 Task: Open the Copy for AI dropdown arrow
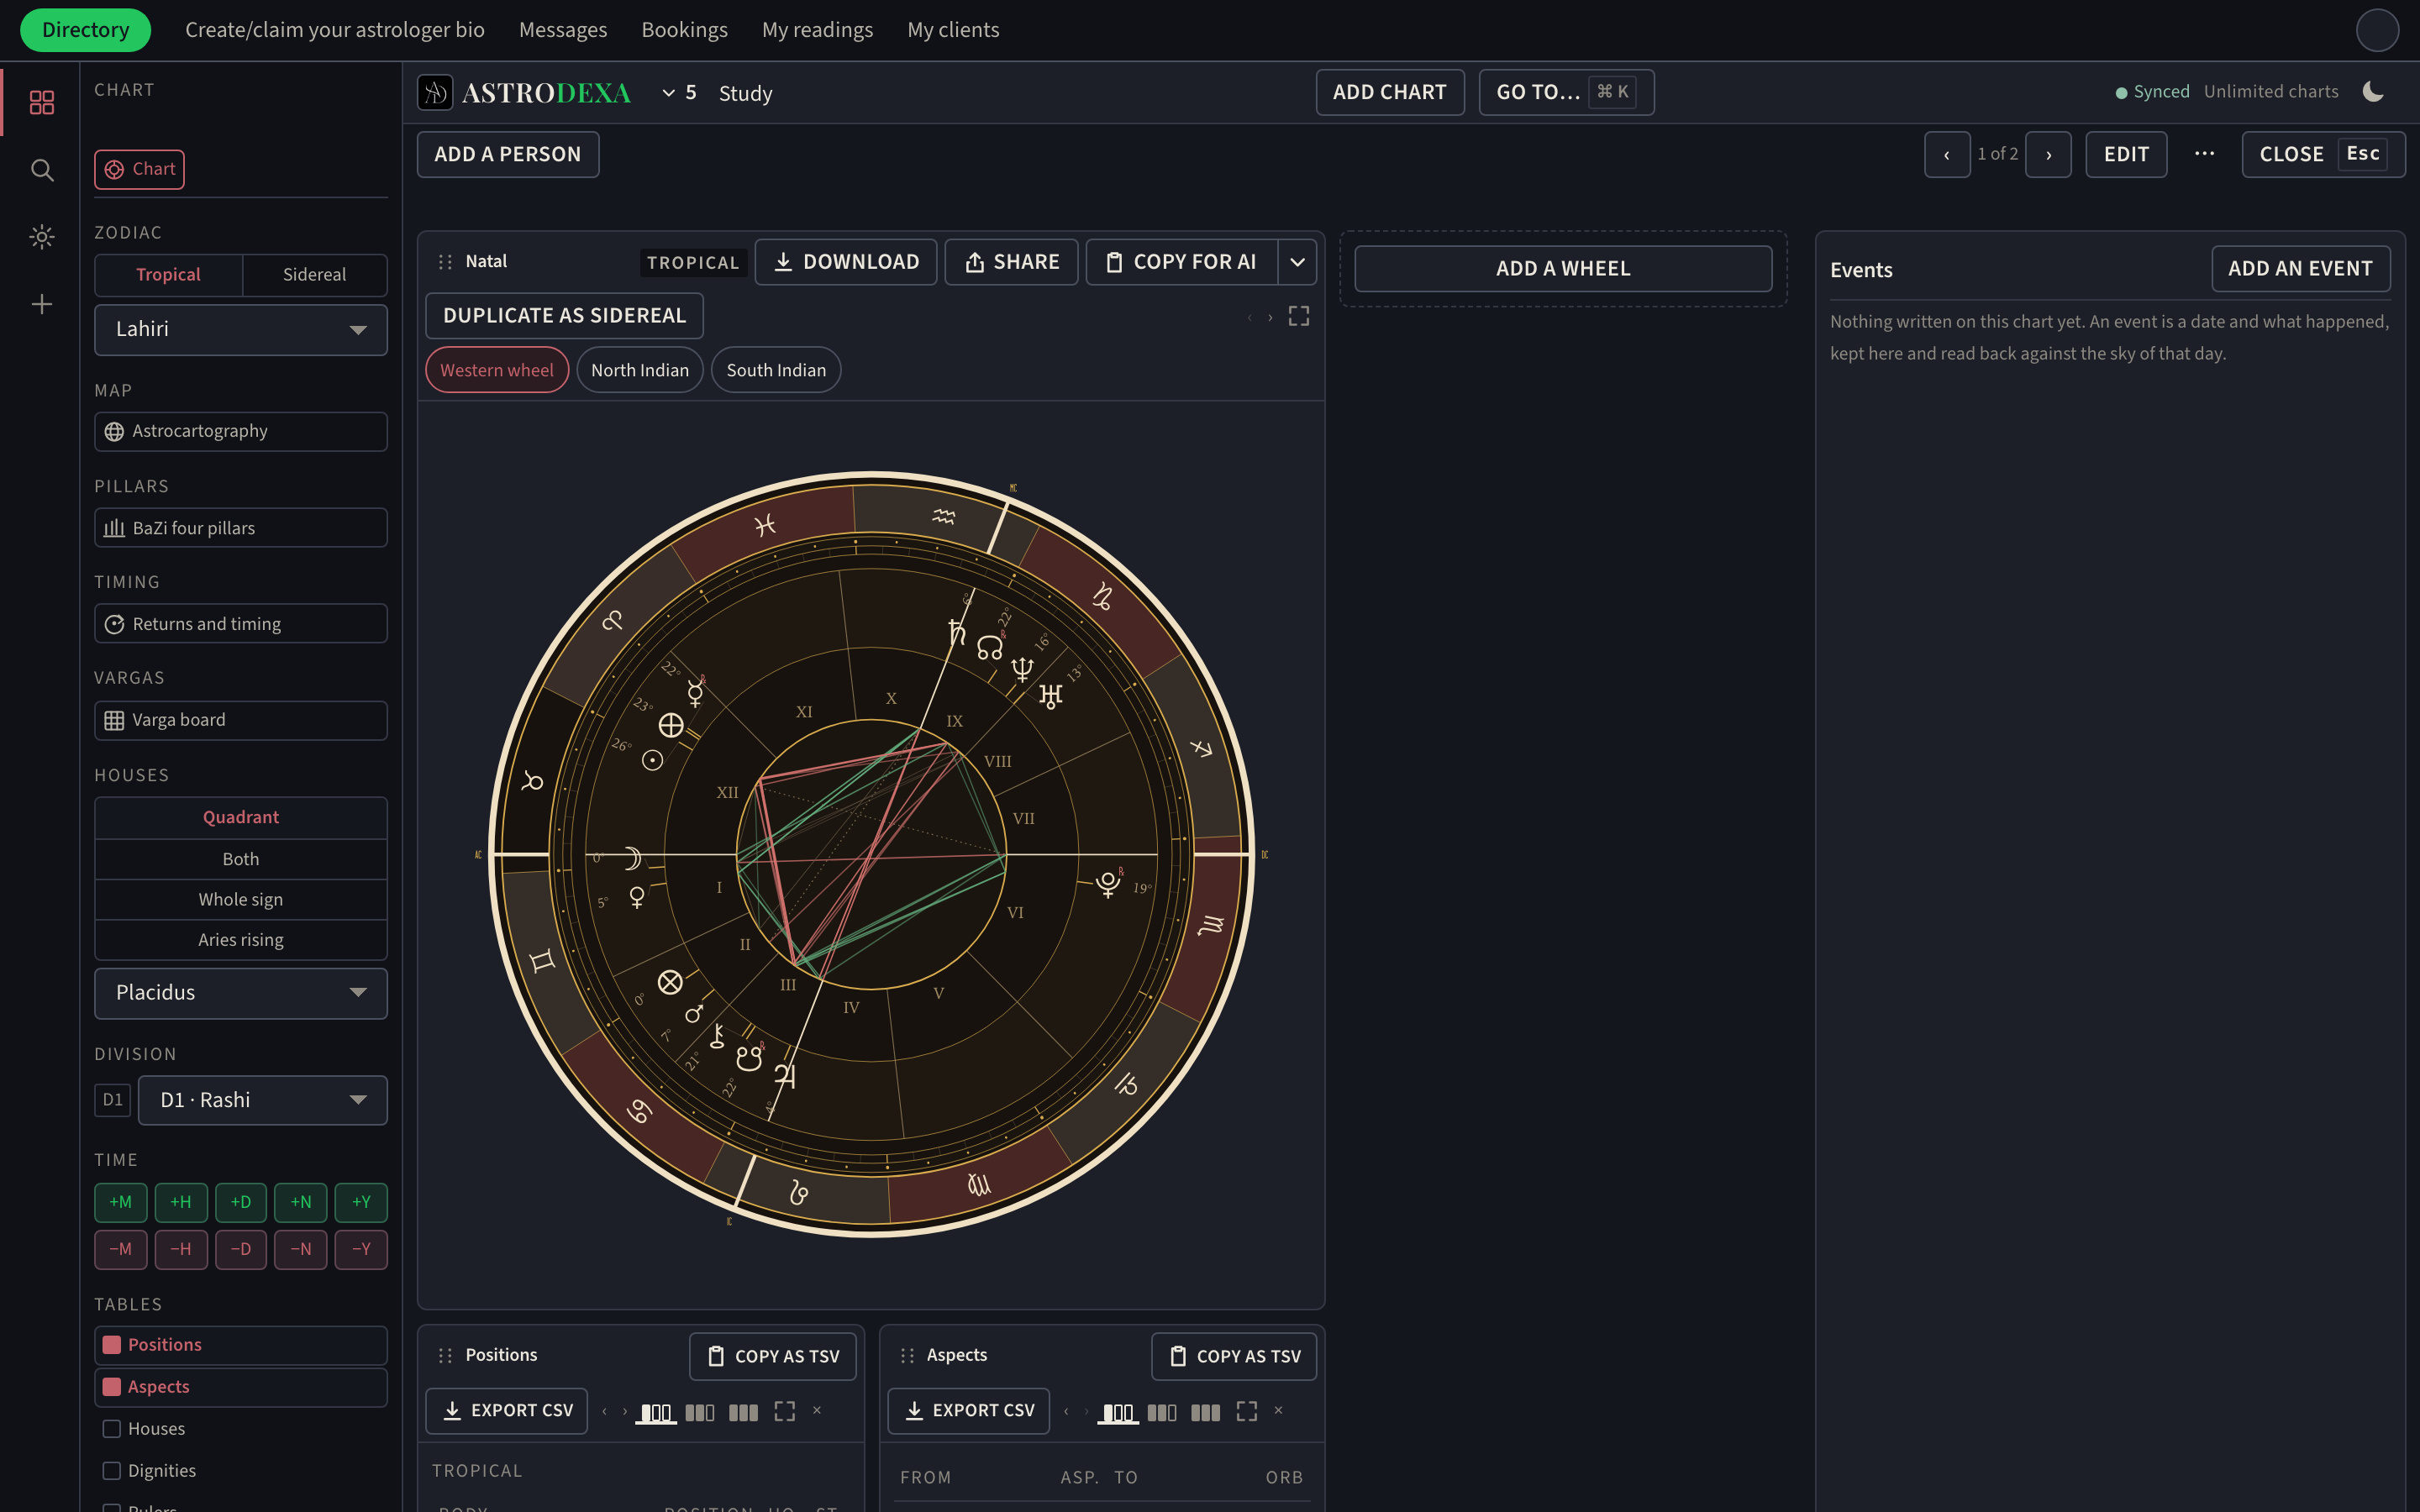click(x=1297, y=262)
